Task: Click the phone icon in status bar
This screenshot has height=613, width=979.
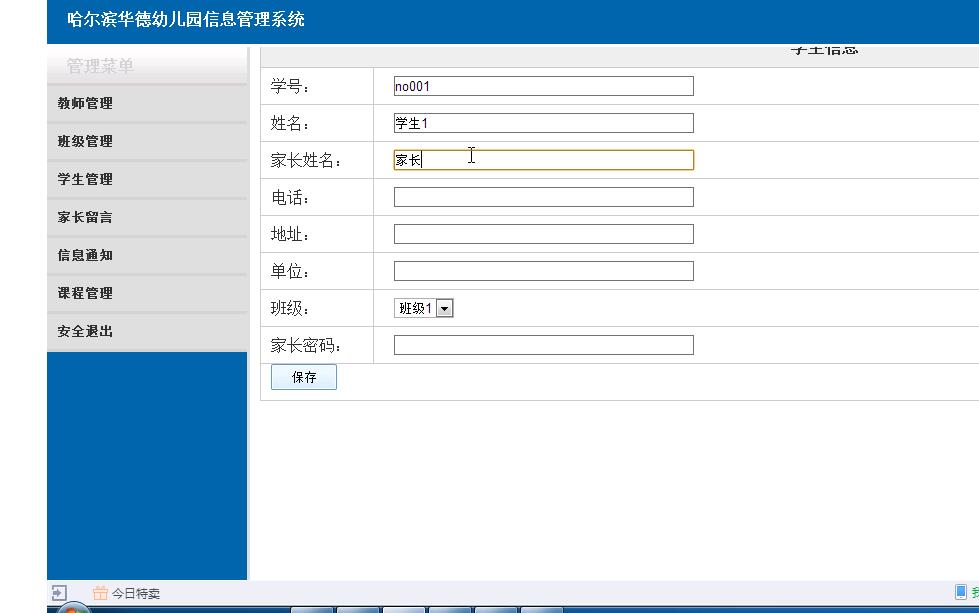Action: 961,592
